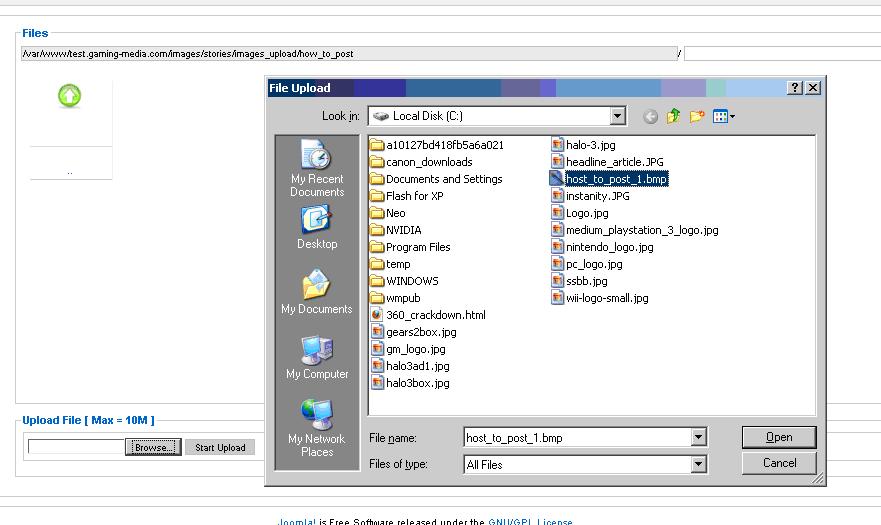Select halo3ad1.jpg file
881x525 pixels.
pos(410,366)
